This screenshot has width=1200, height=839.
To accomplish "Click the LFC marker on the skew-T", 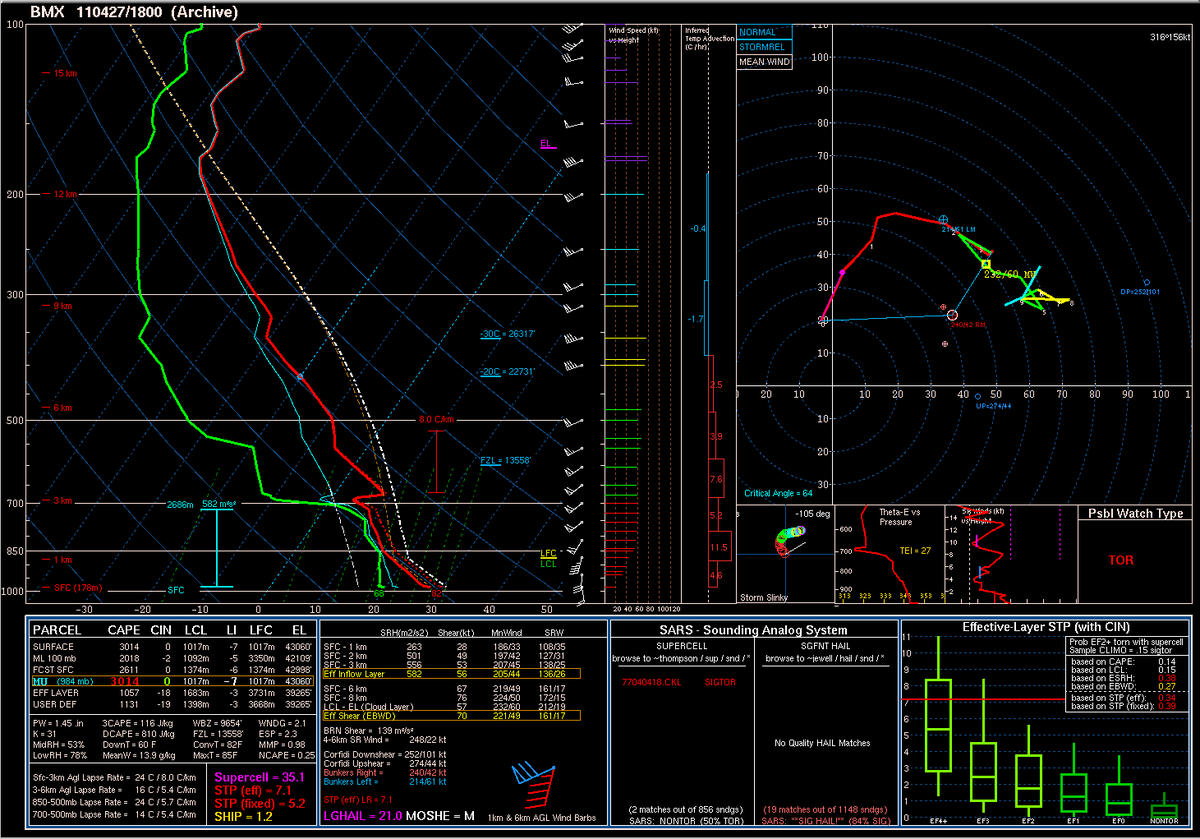I will (x=548, y=553).
